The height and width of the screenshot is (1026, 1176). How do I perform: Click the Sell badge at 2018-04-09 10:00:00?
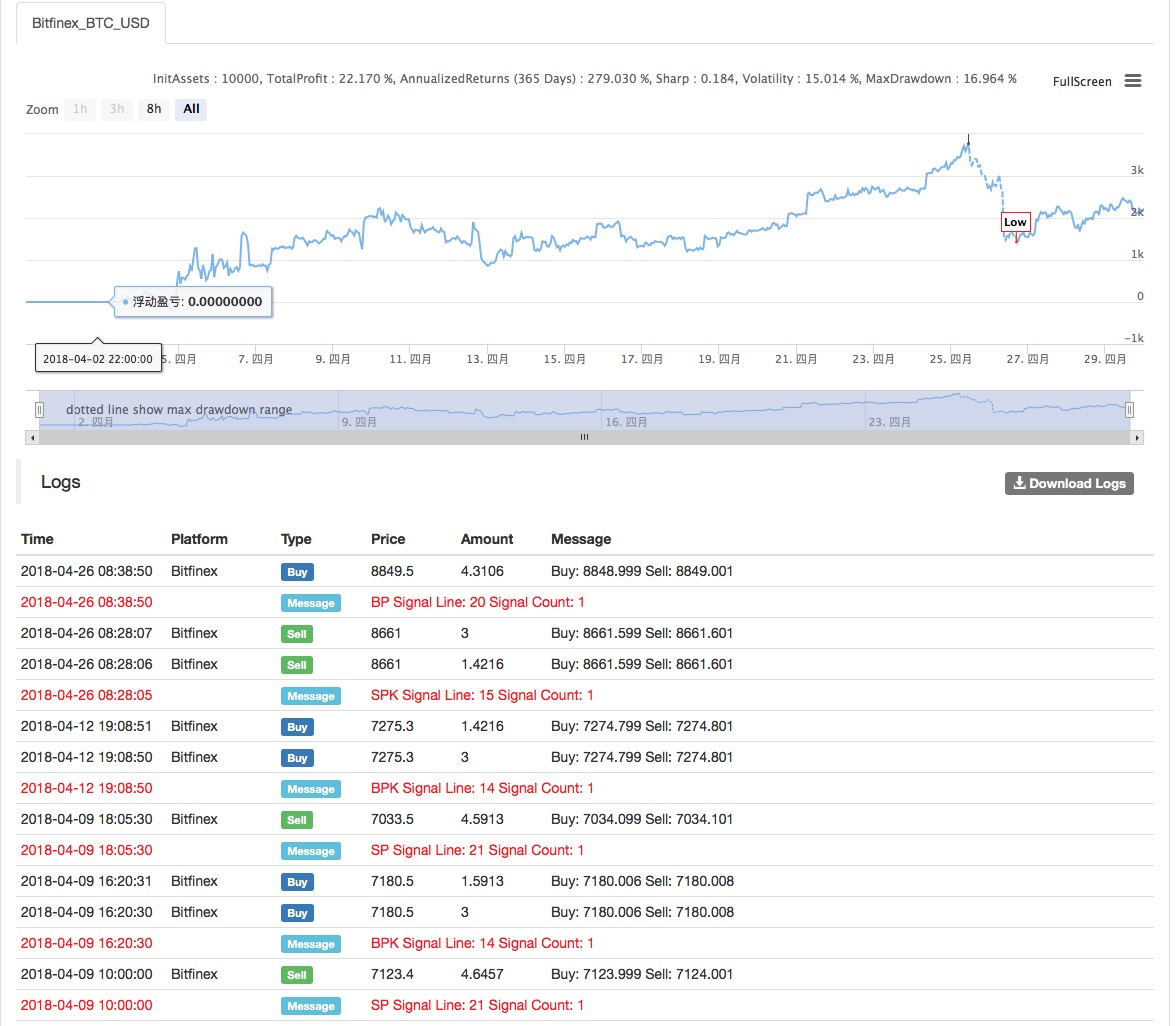pos(296,975)
